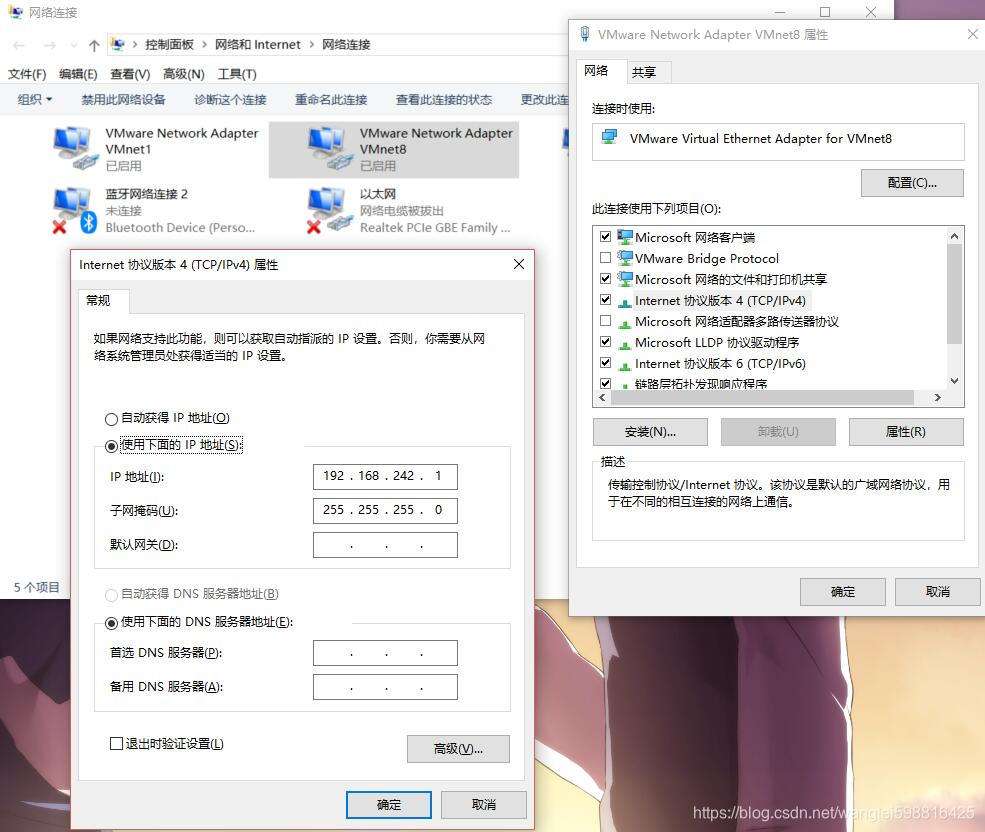Click the Up arrow in Network Connections window
This screenshot has width=985, height=832.
point(94,45)
